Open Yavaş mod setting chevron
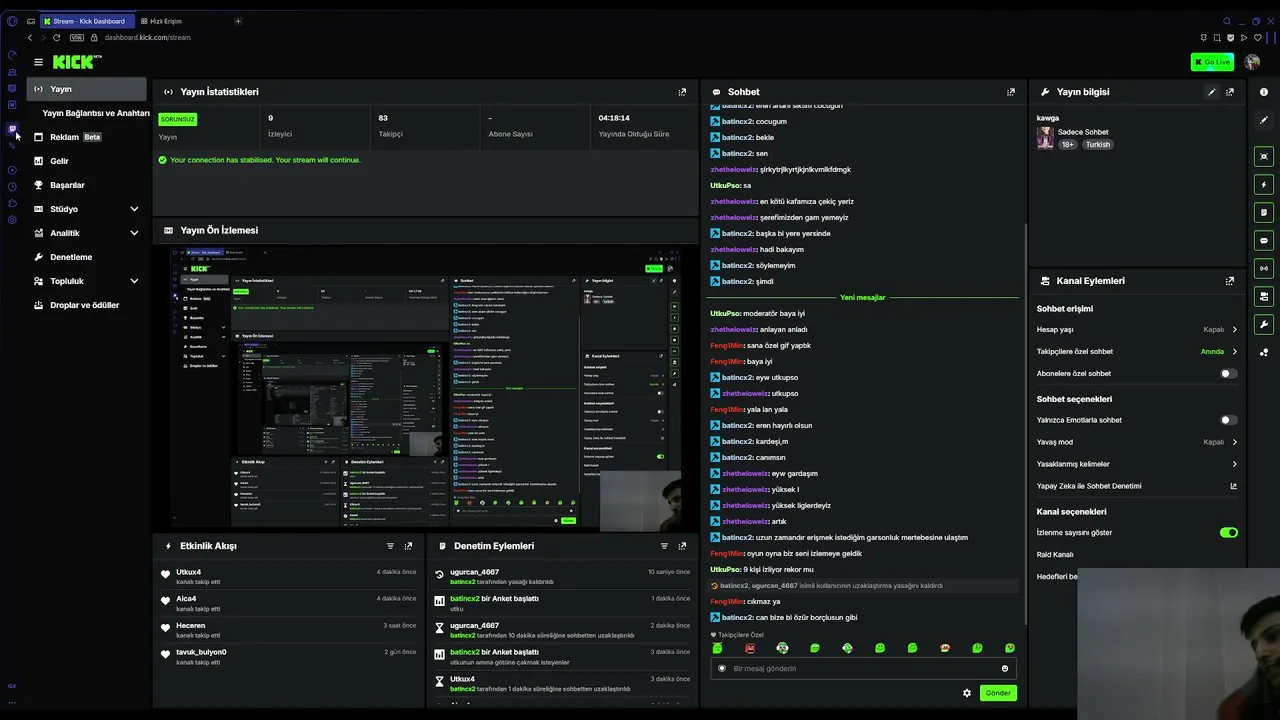This screenshot has height=720, width=1280. tap(1234, 442)
